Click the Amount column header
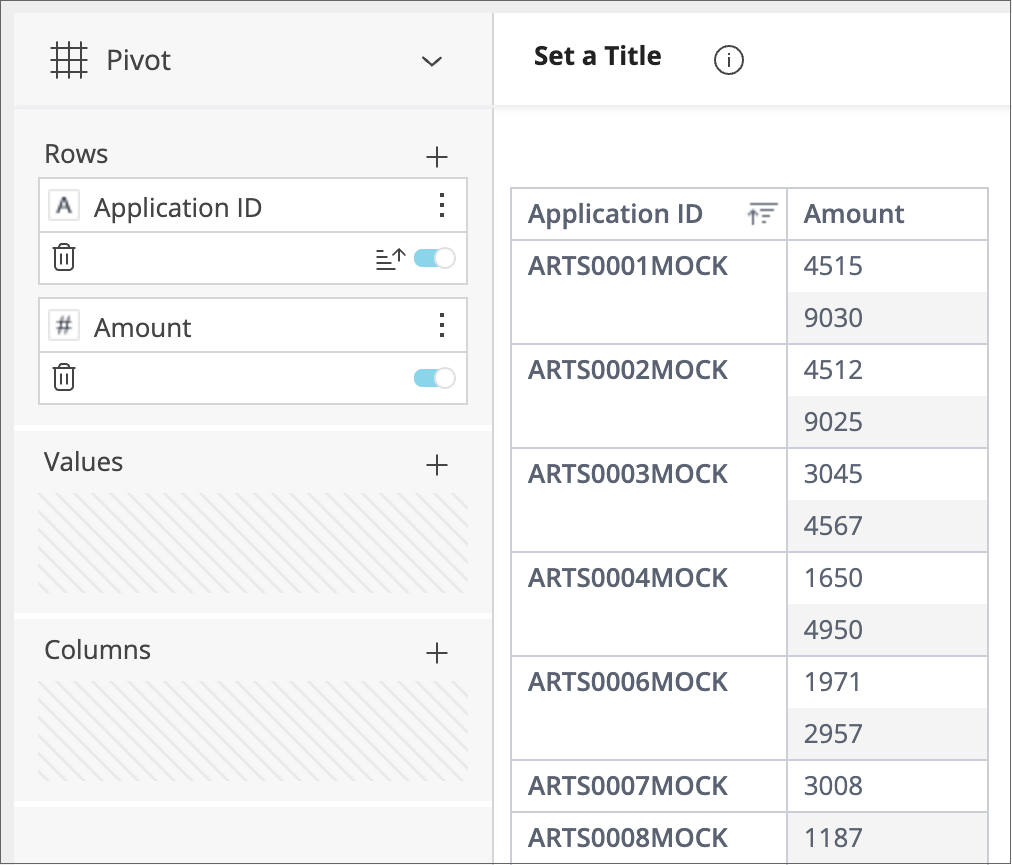Viewport: 1012px width, 865px height. pyautogui.click(x=854, y=214)
